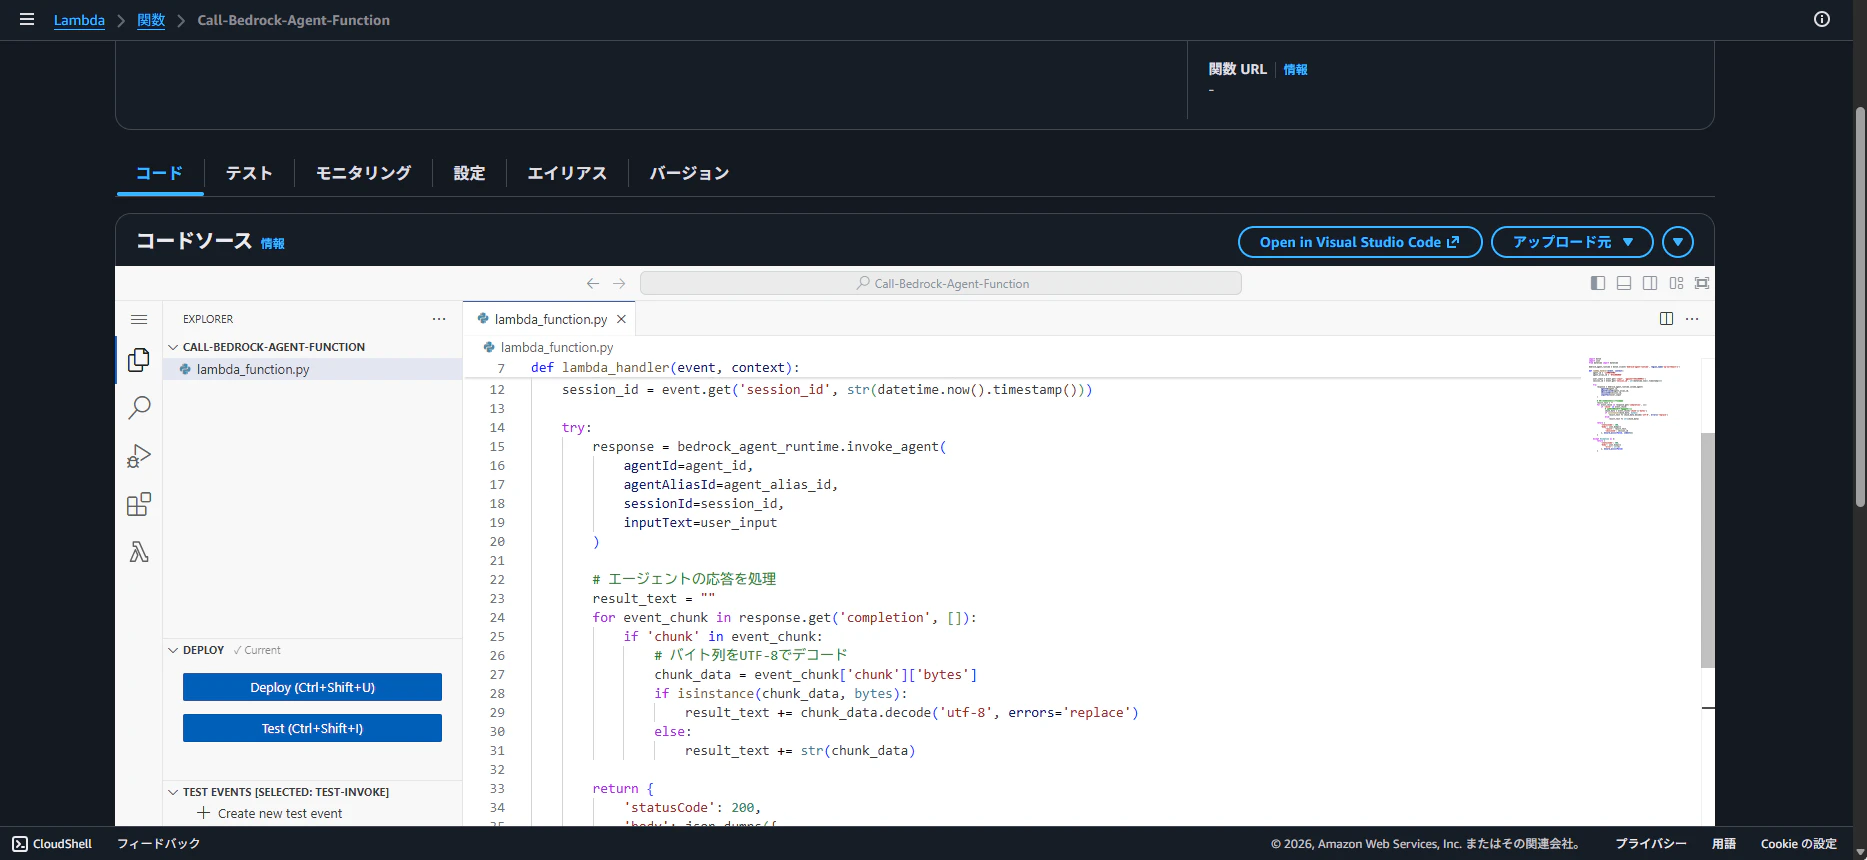Split the editor to the right

point(1666,319)
